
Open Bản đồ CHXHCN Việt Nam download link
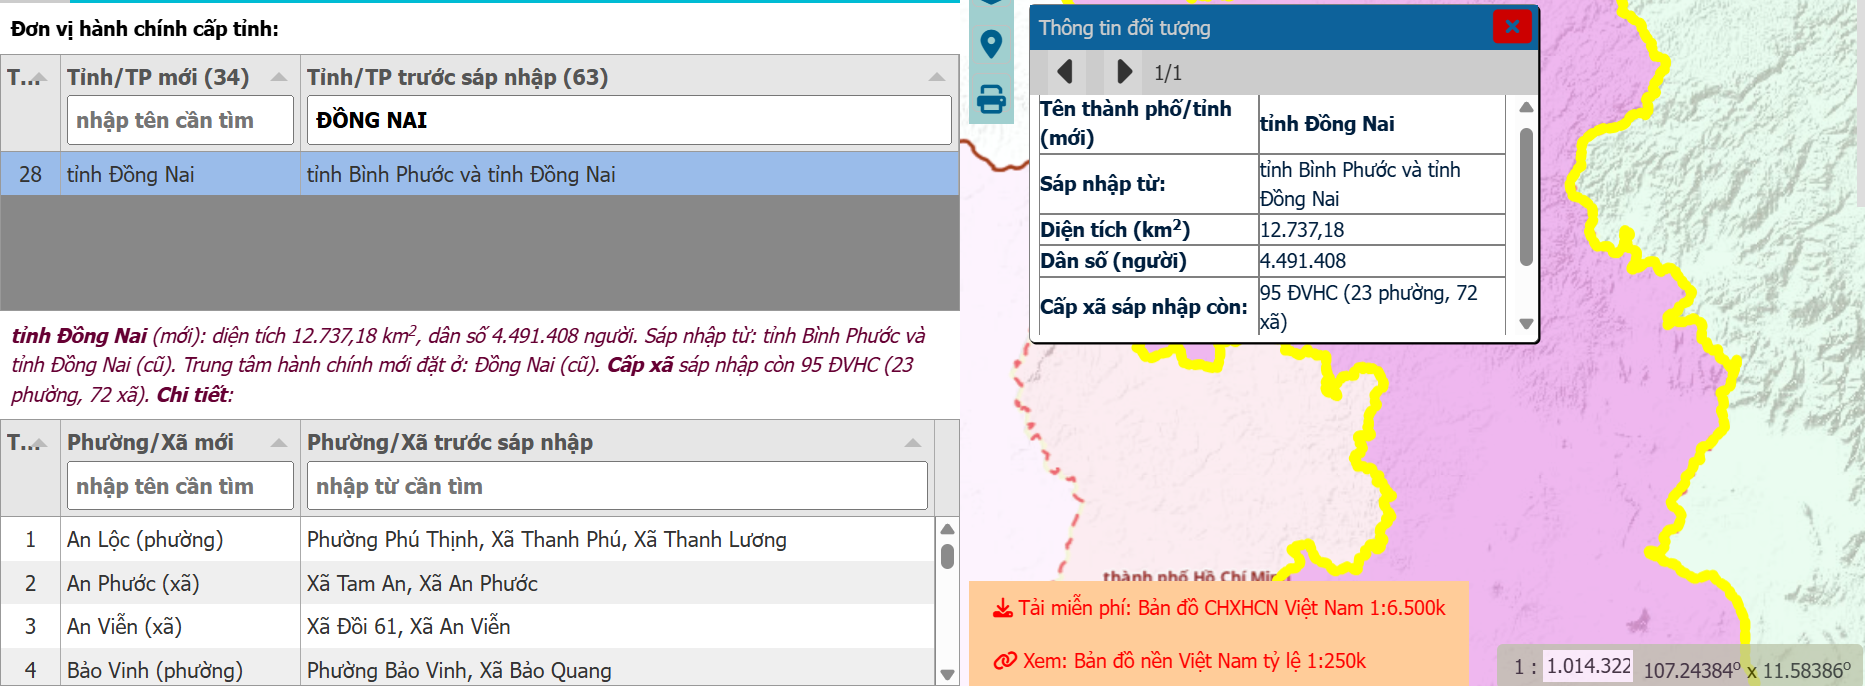pos(1231,608)
